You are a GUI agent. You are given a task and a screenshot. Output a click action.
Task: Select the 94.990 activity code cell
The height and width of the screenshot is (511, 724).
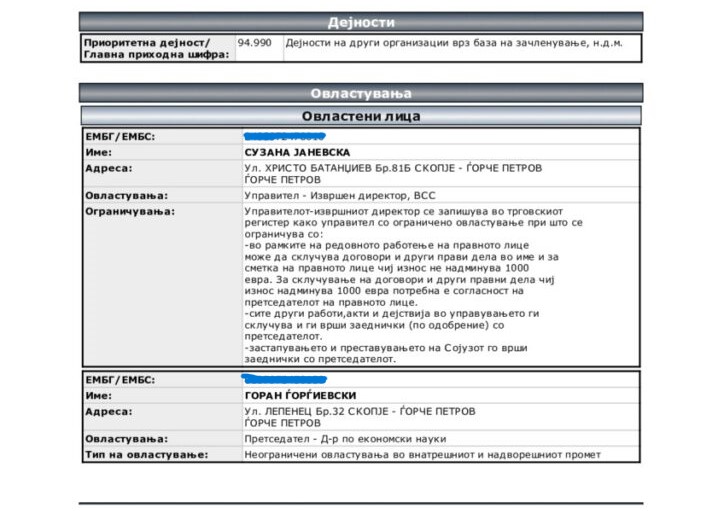point(255,43)
